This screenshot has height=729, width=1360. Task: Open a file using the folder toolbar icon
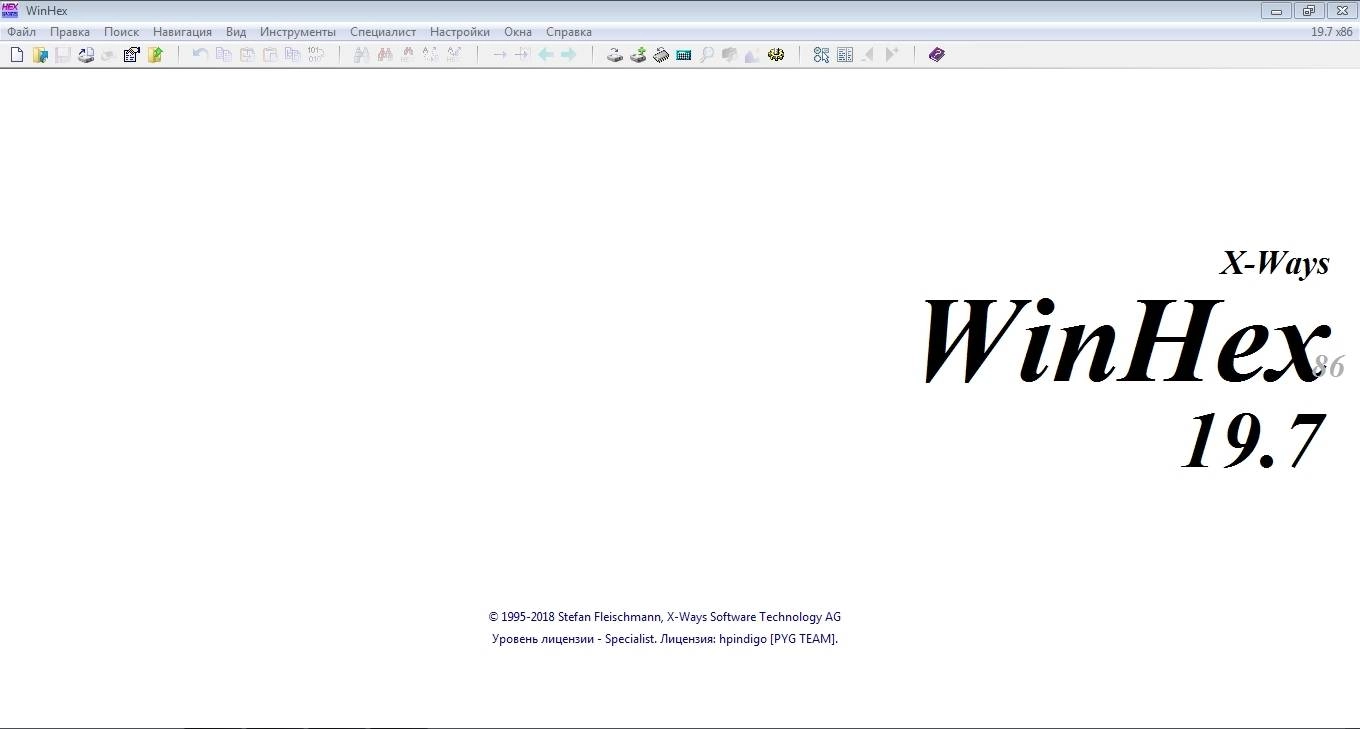pos(40,55)
